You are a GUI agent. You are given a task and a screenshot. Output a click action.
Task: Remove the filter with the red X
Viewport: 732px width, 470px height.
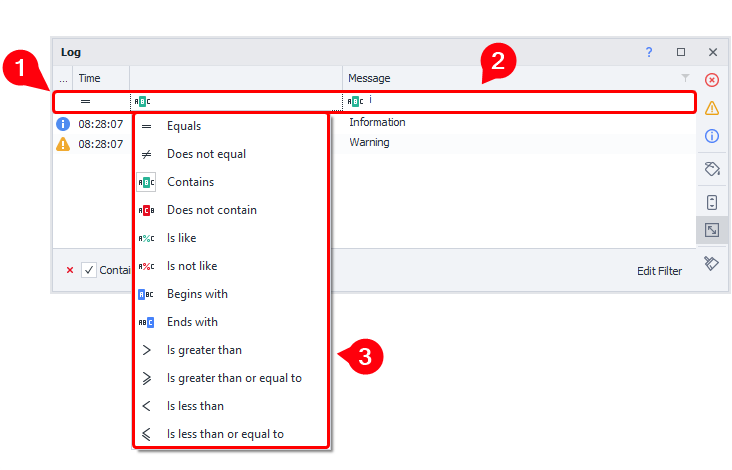tap(70, 270)
